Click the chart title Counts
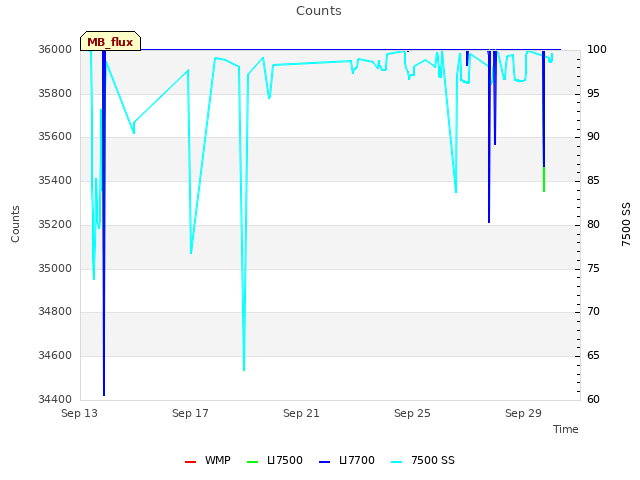 [319, 11]
